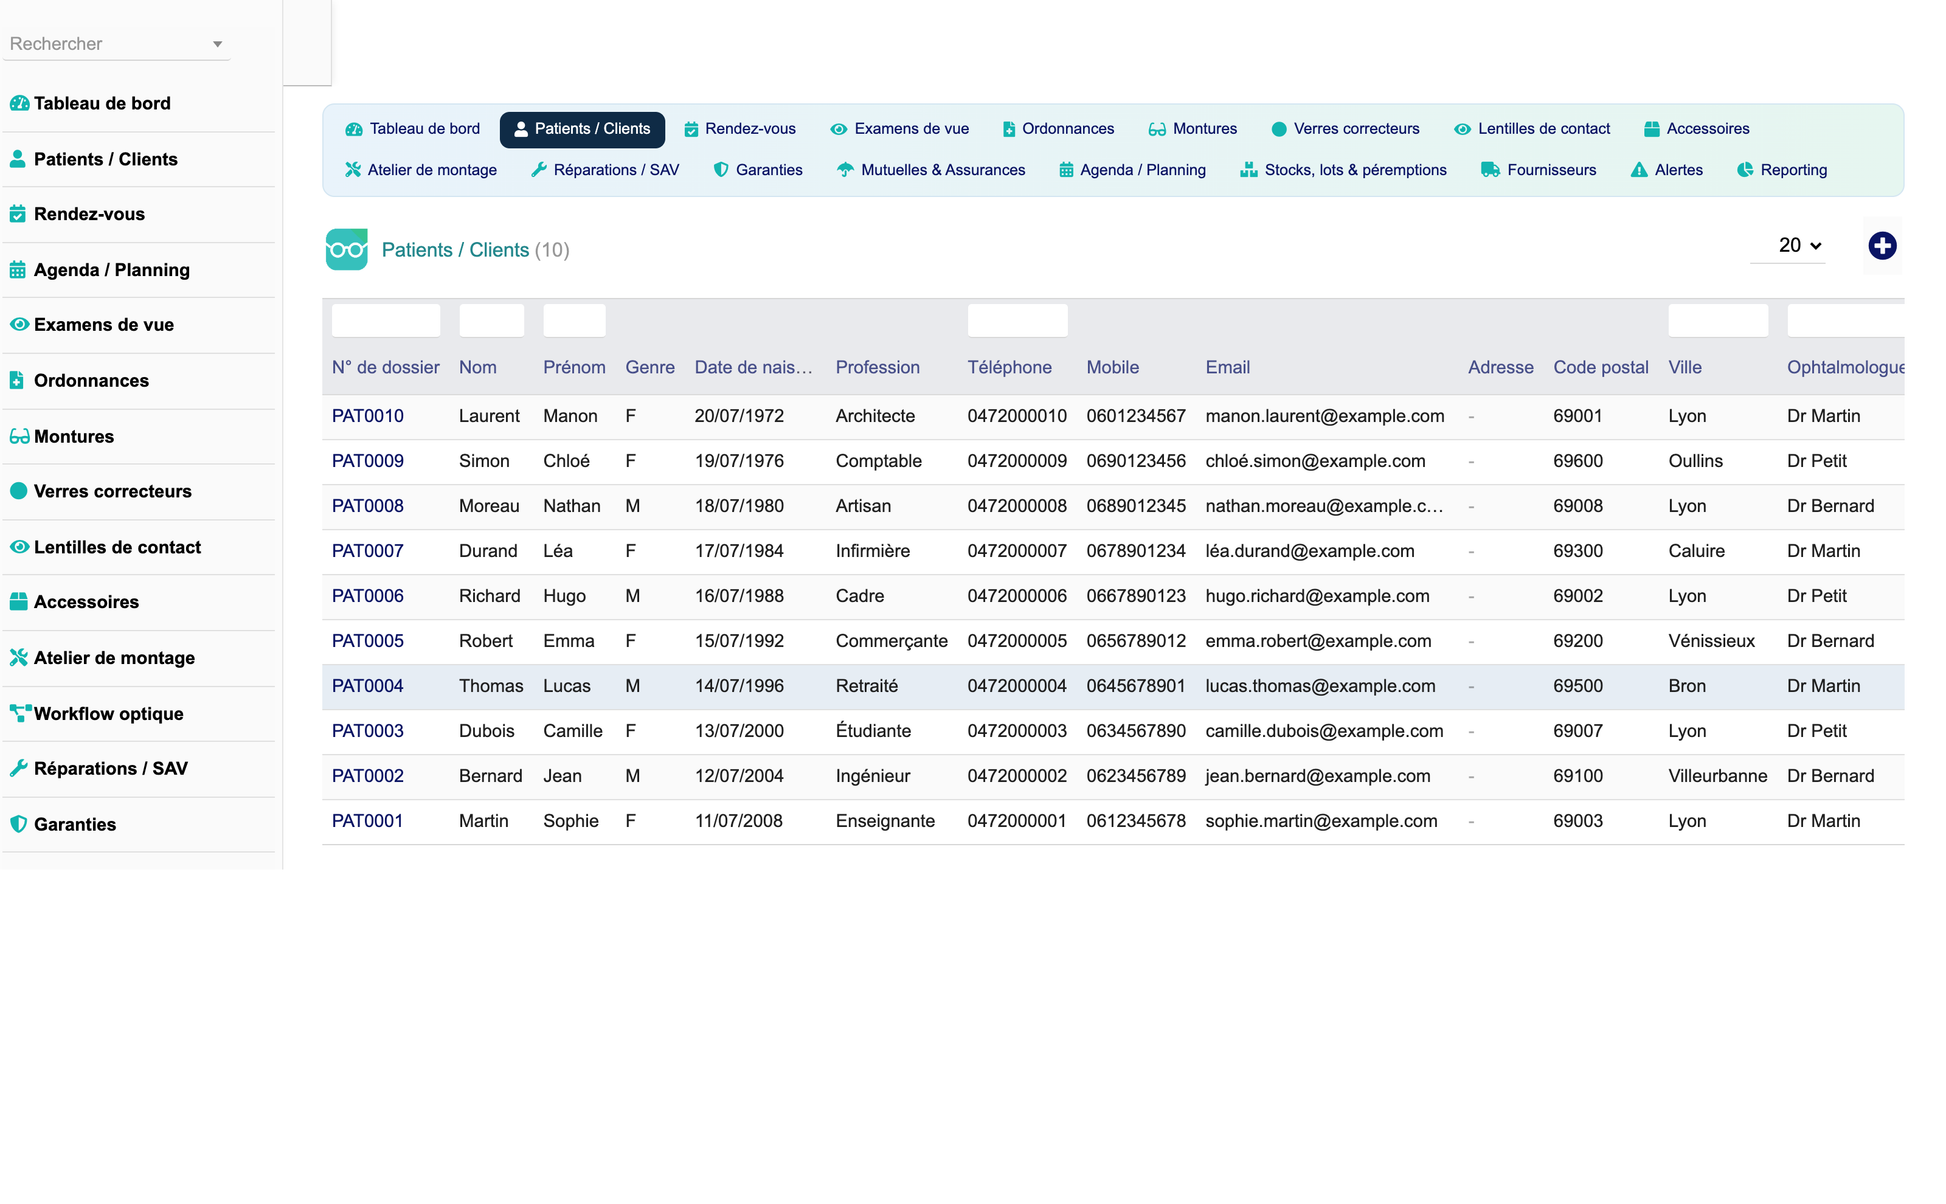The width and height of the screenshot is (1946, 1204).
Task: Click the glasses icon beside sidebar Montures
Action: tap(19, 436)
